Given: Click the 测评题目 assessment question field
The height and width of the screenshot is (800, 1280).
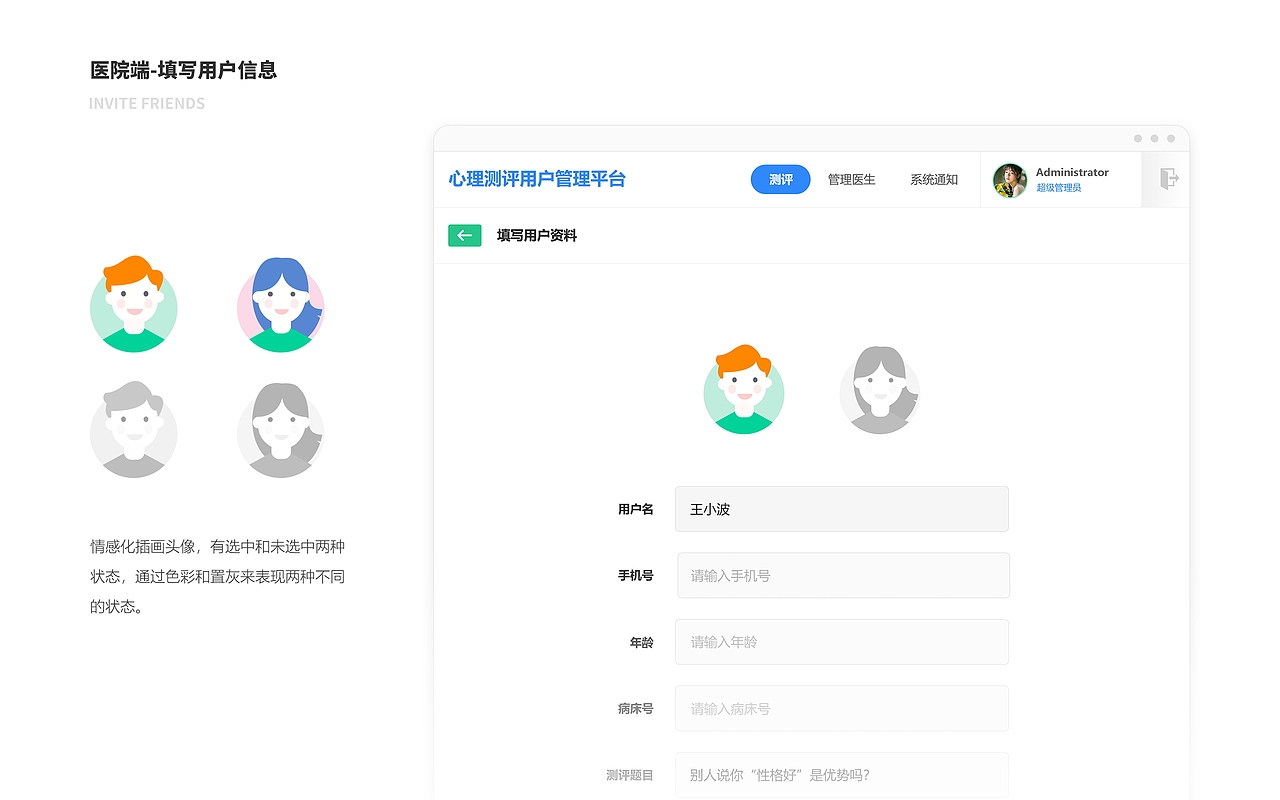Looking at the screenshot, I should tap(842, 775).
